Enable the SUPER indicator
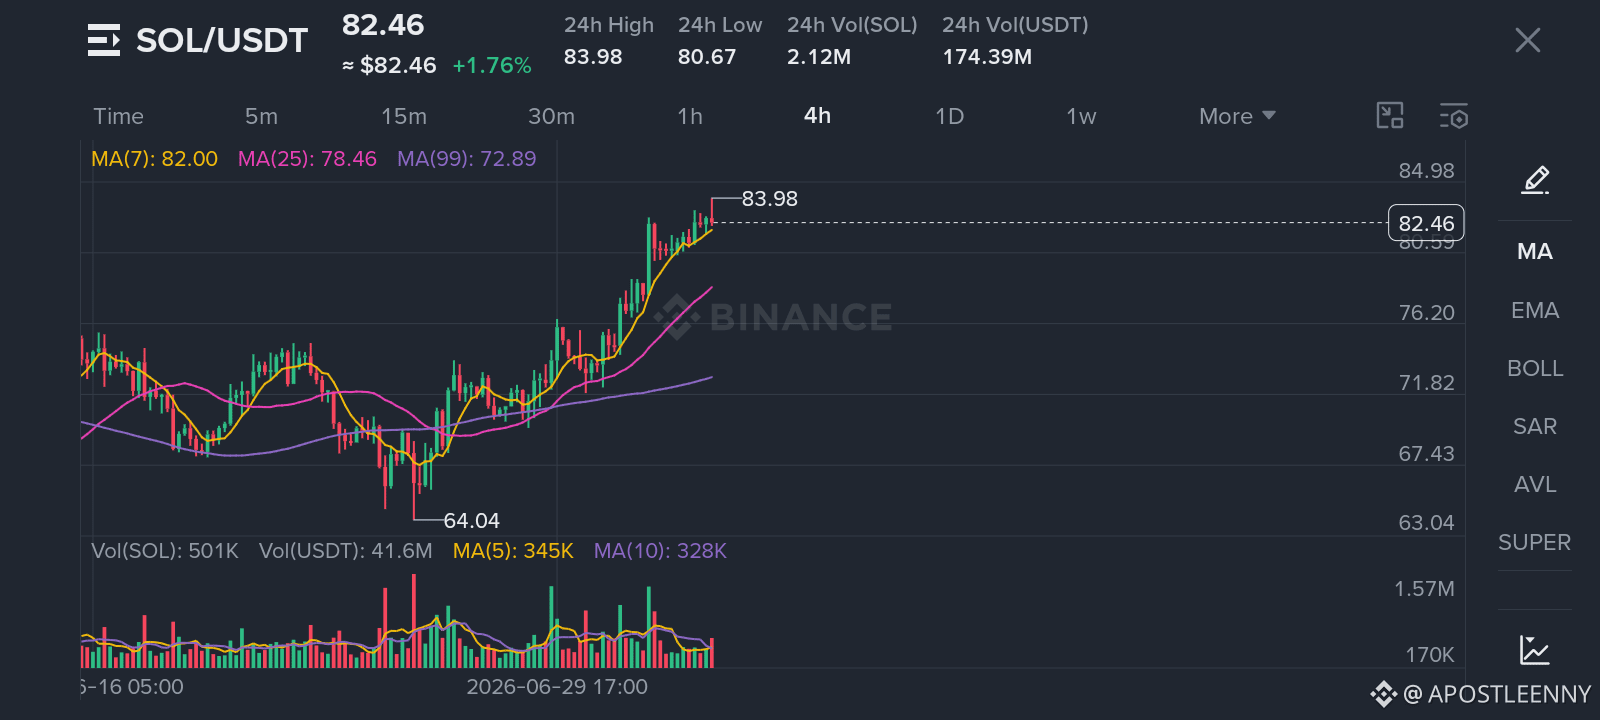The height and width of the screenshot is (720, 1600). click(1535, 542)
